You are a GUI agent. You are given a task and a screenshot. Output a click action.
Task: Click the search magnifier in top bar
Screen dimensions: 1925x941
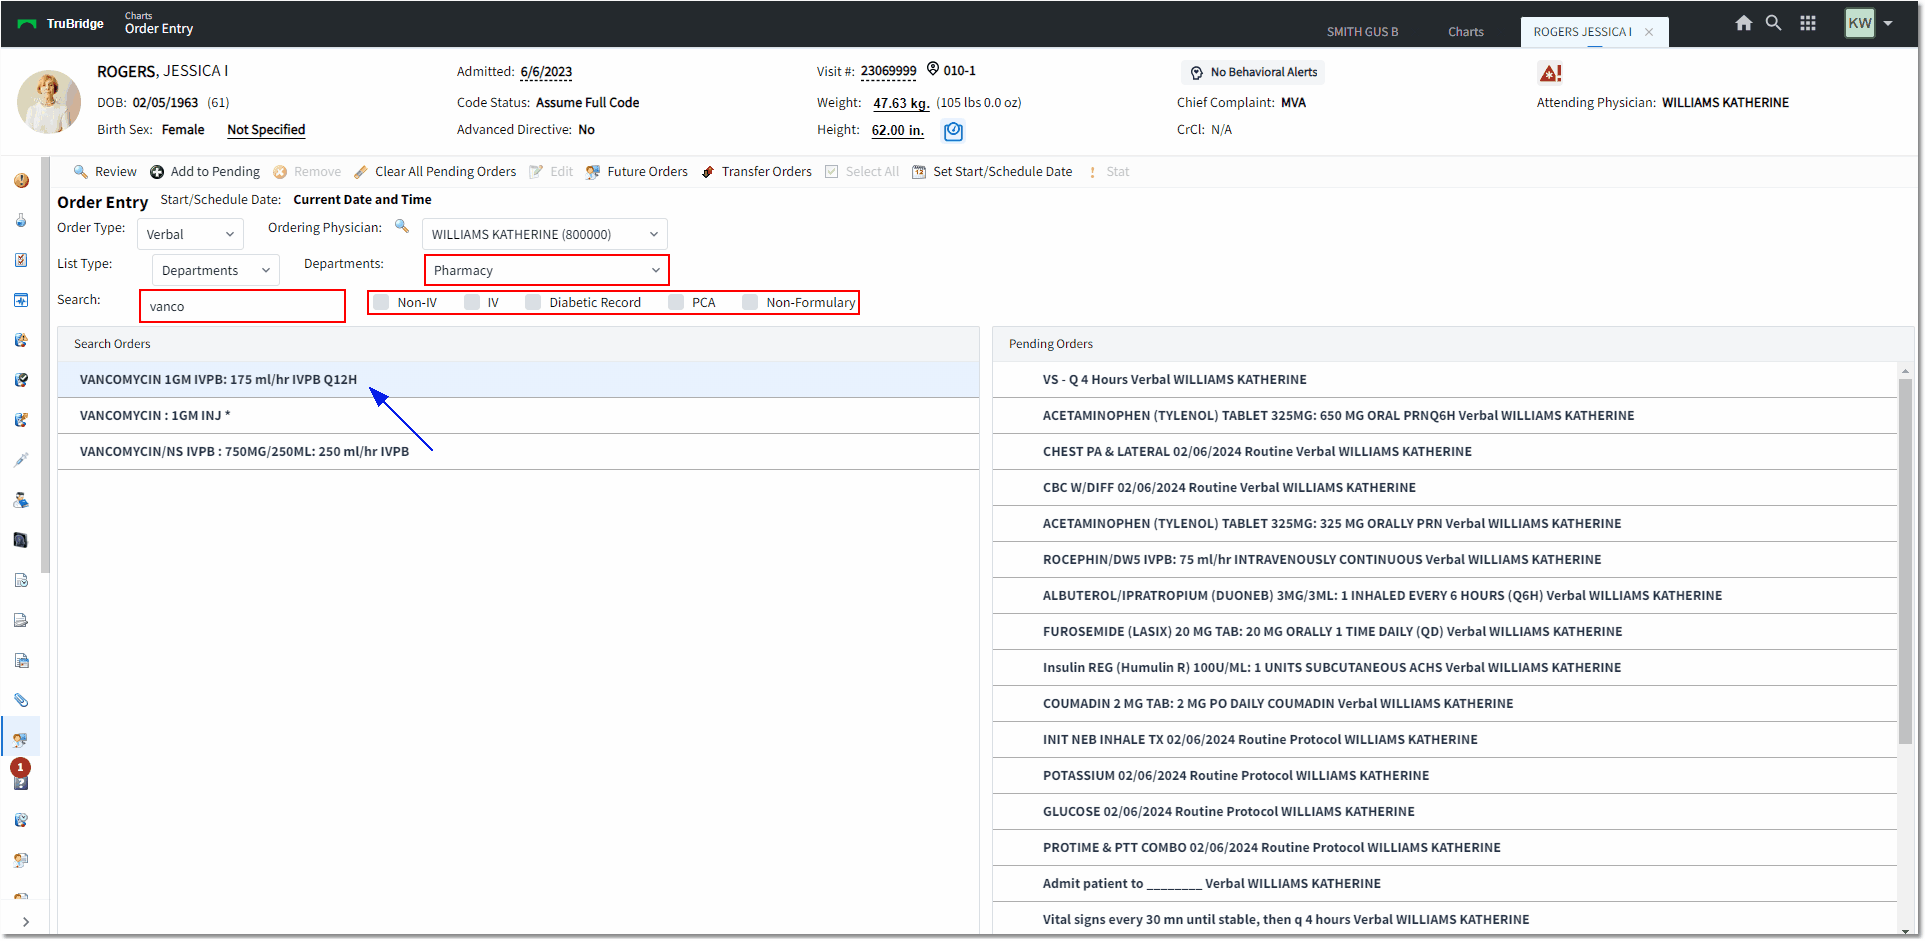tap(1774, 23)
